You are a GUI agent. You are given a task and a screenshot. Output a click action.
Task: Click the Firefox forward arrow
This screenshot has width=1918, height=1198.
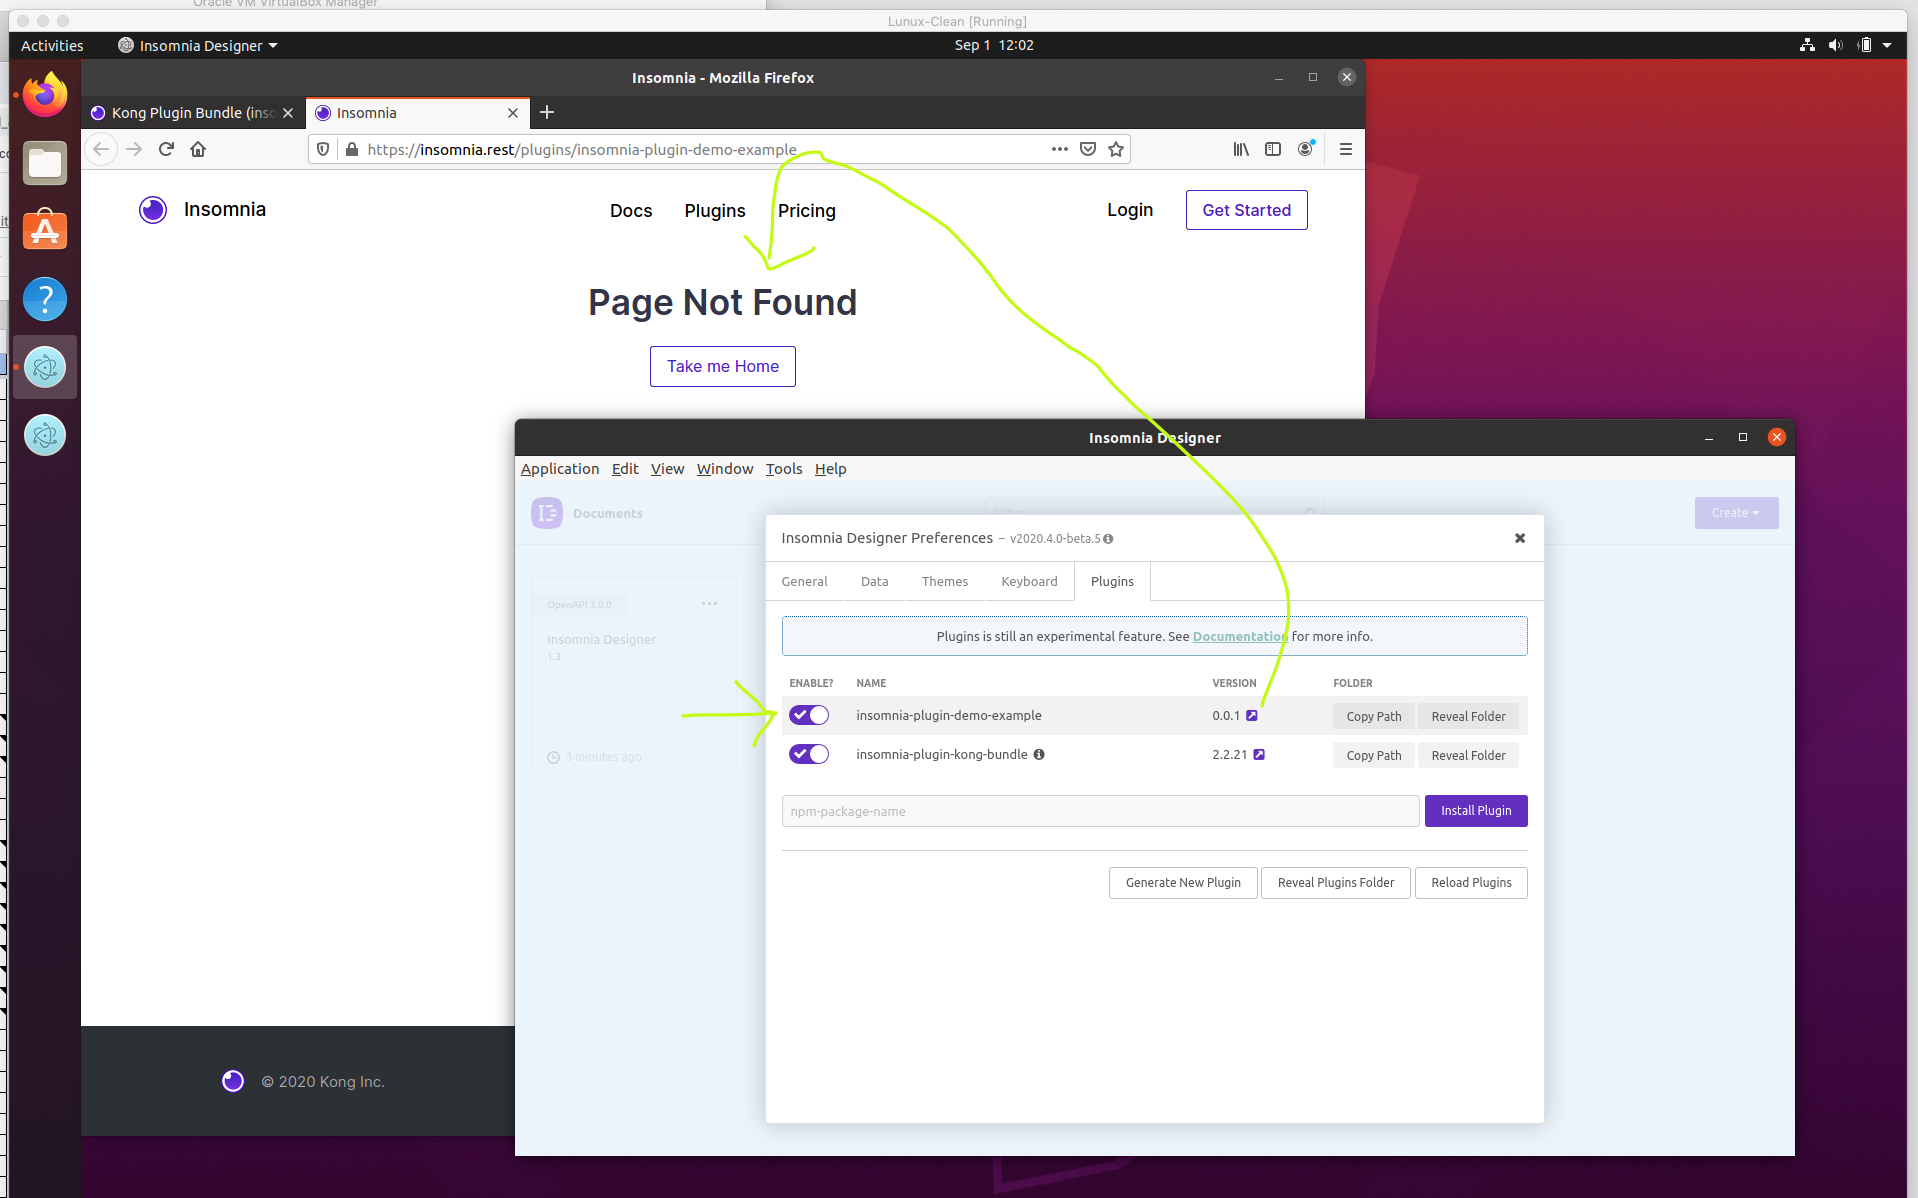tap(134, 149)
